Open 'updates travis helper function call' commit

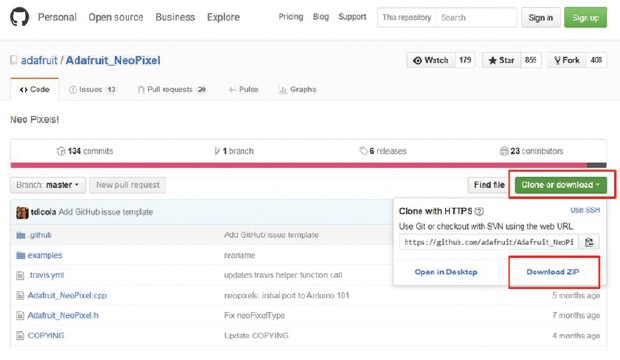click(283, 275)
